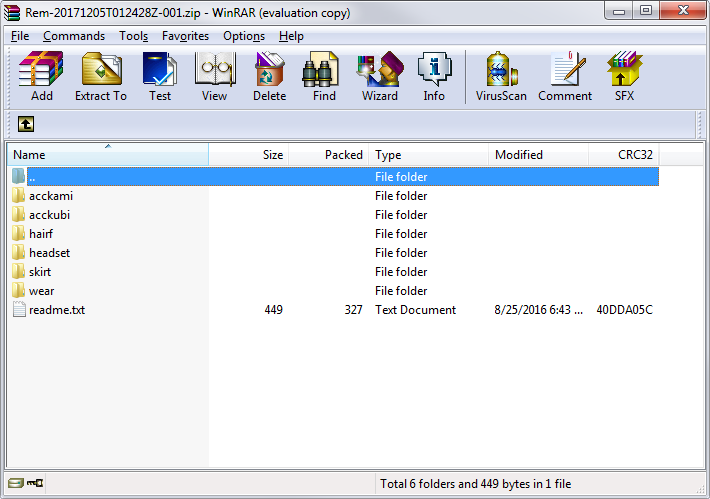Click the 327 packed value of readme.txt
This screenshot has width=710, height=499.
353,310
